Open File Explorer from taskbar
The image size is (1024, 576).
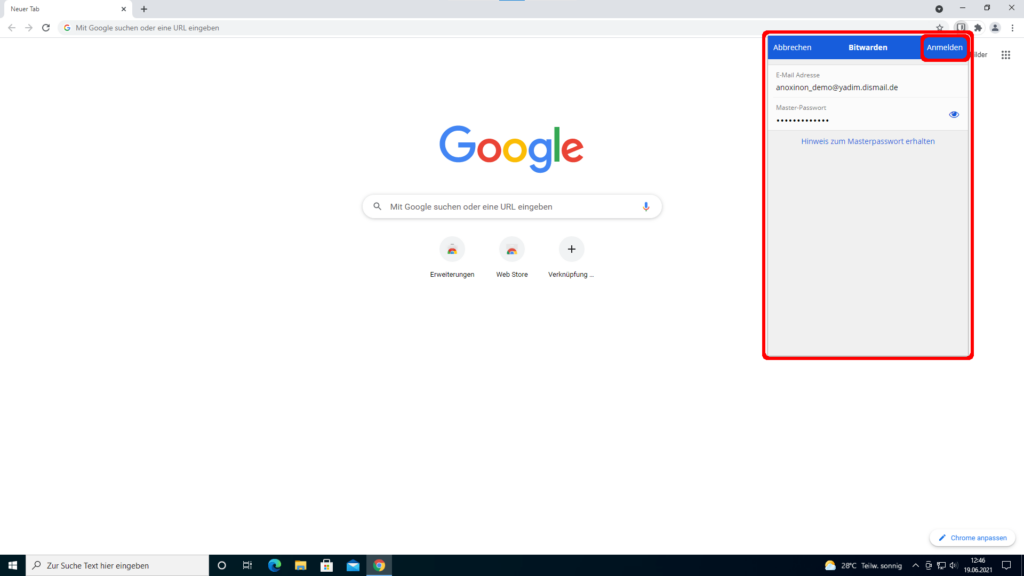300,566
